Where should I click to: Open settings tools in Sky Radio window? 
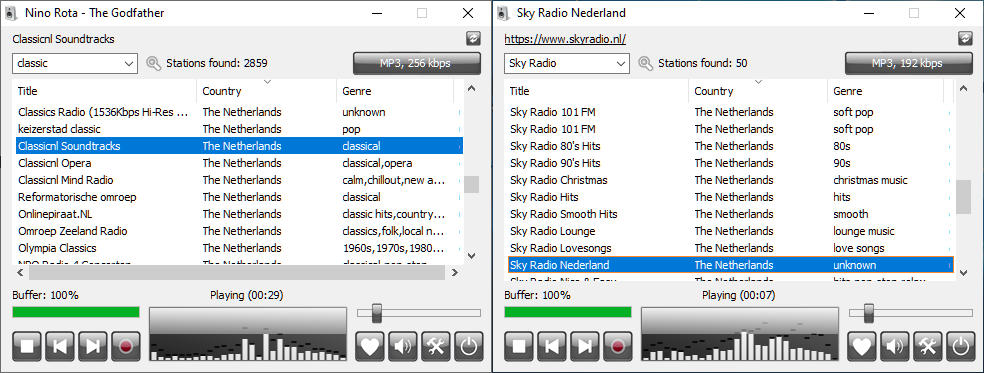point(929,346)
